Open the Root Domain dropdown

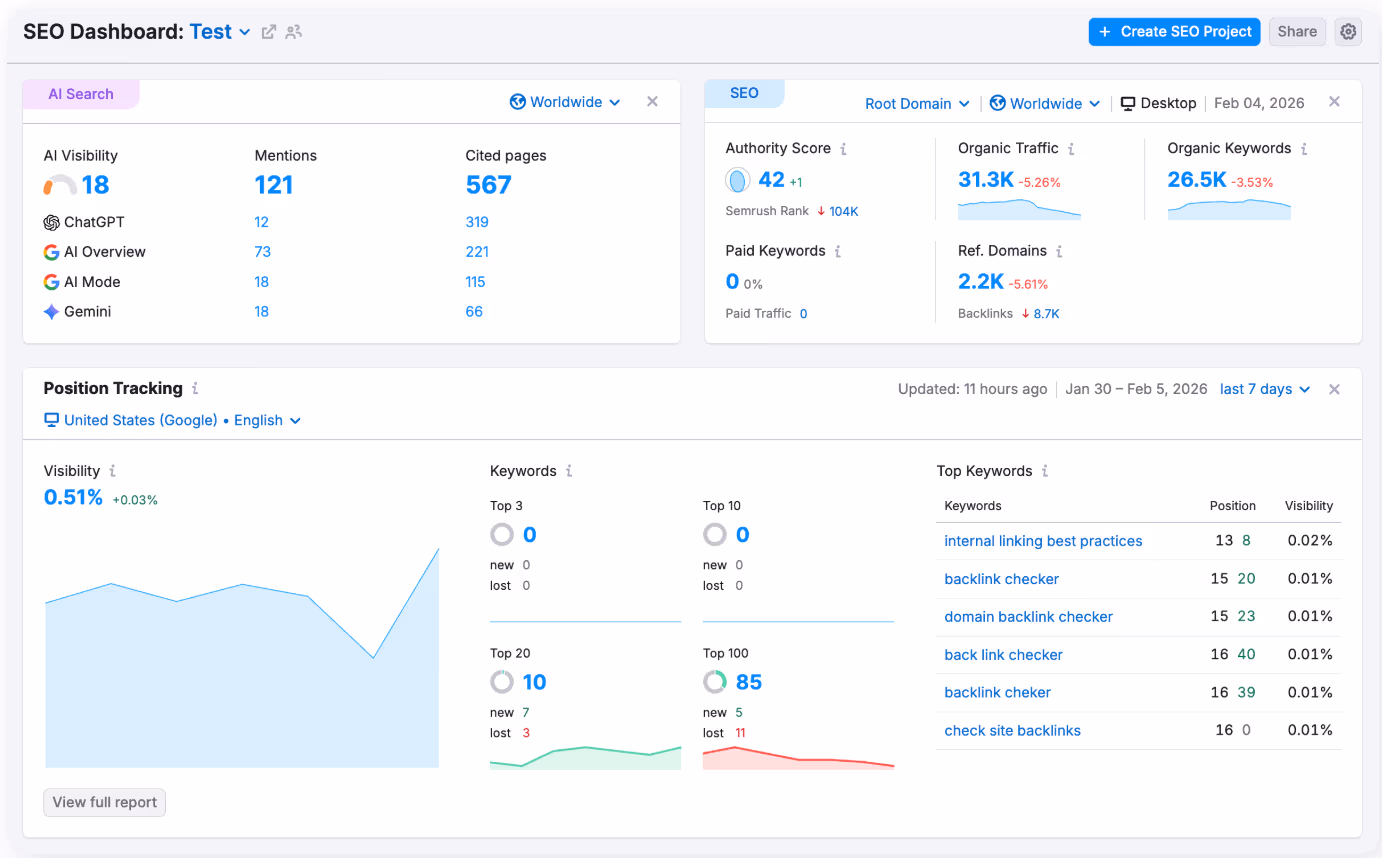917,103
